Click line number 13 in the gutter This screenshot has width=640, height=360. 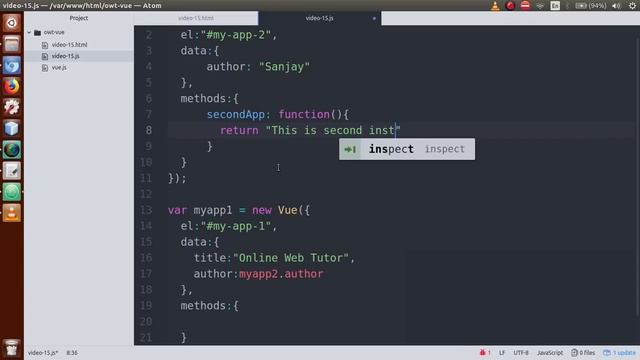coord(146,210)
